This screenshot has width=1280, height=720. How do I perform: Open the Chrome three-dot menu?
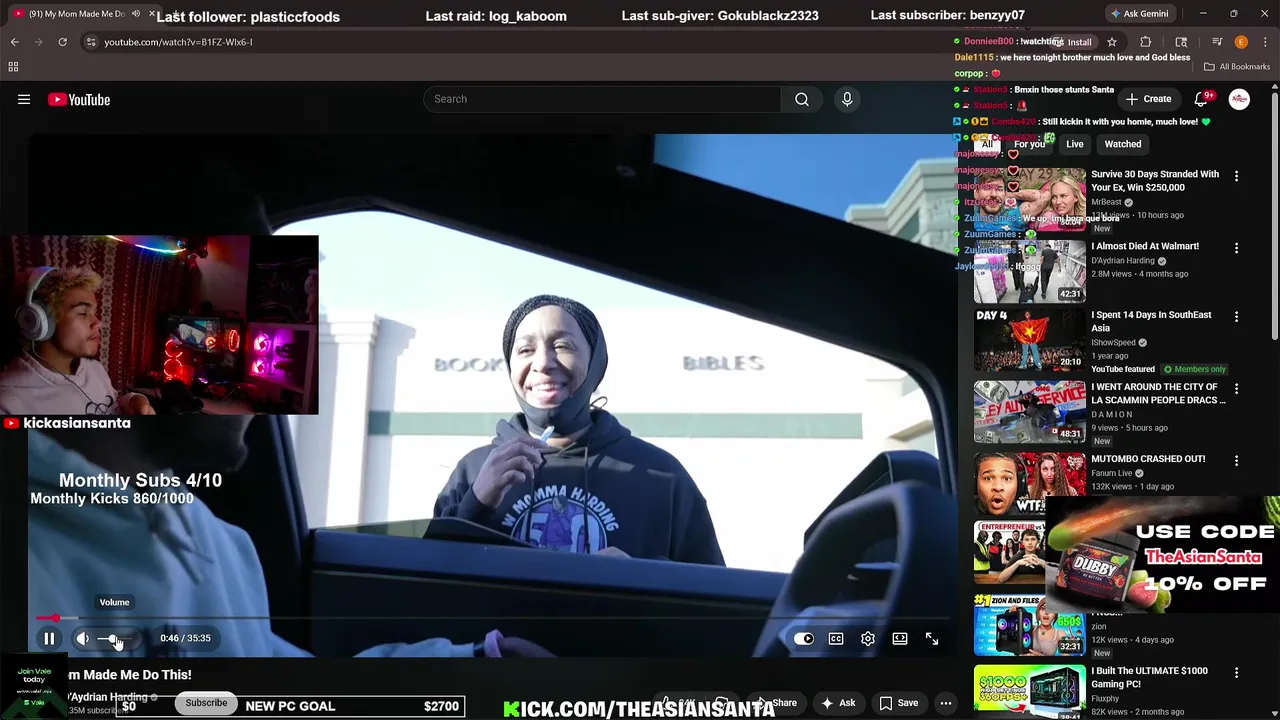tap(1266, 42)
